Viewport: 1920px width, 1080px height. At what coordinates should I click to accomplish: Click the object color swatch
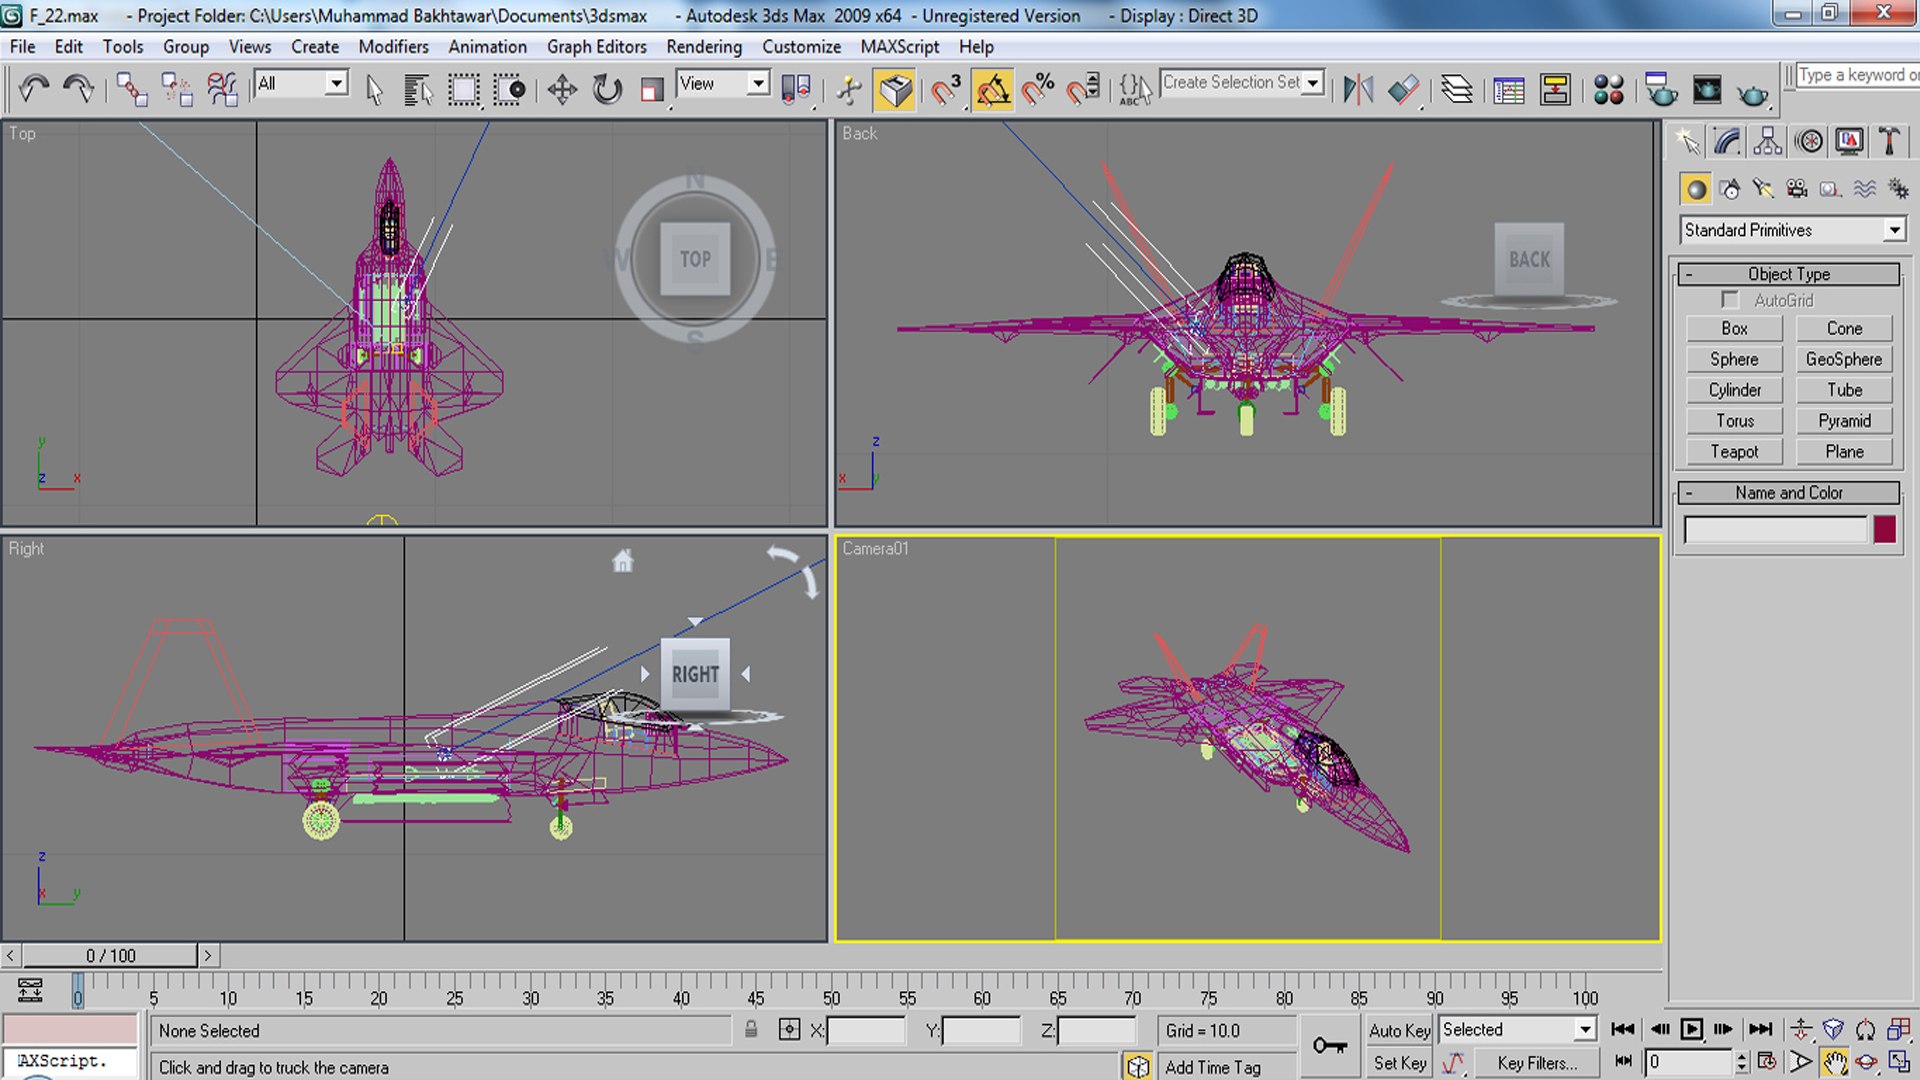click(x=1884, y=529)
